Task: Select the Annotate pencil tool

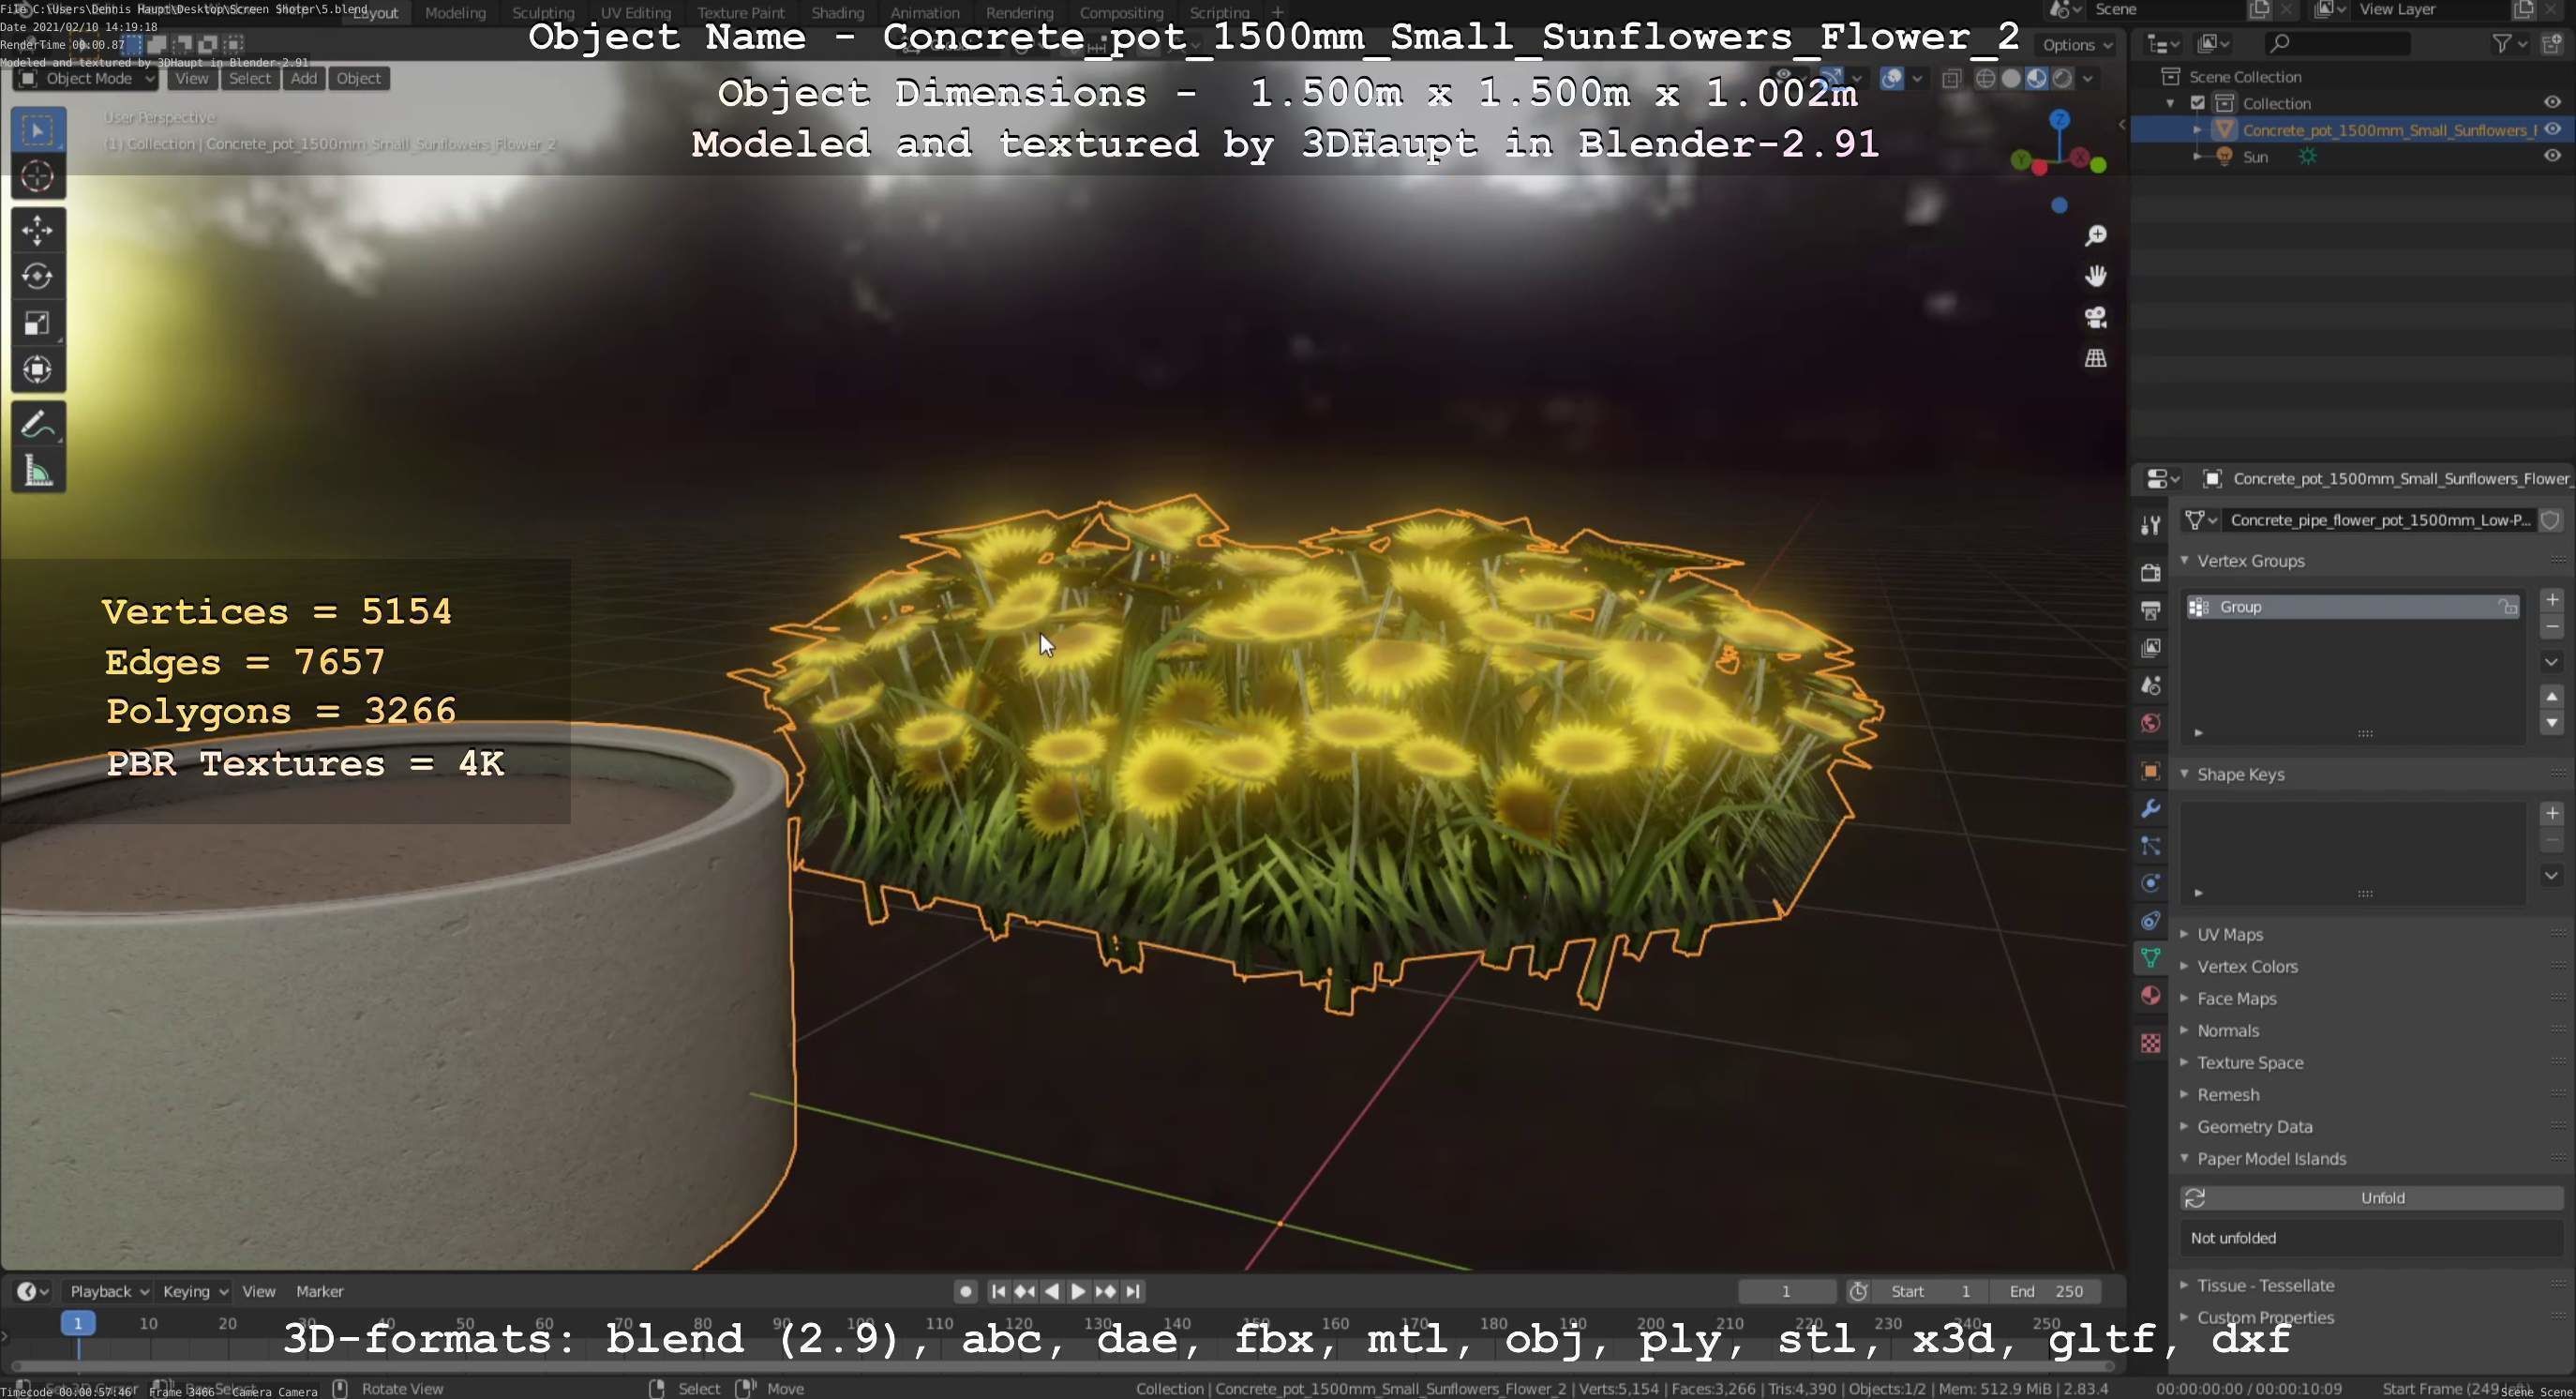Action: pos(38,424)
